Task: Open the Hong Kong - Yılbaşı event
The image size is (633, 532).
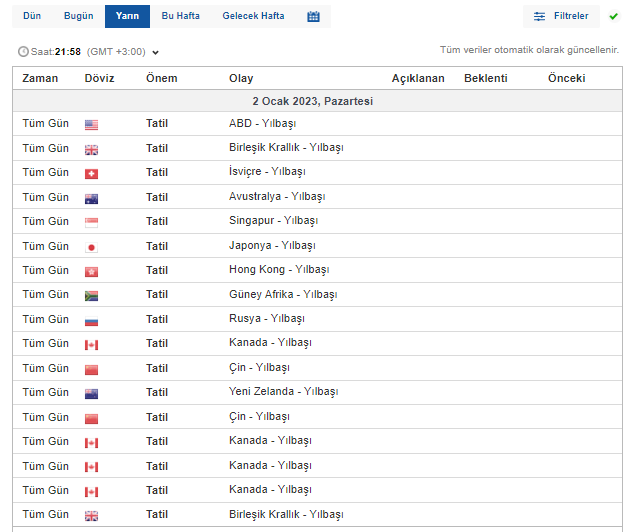Action: coord(279,270)
